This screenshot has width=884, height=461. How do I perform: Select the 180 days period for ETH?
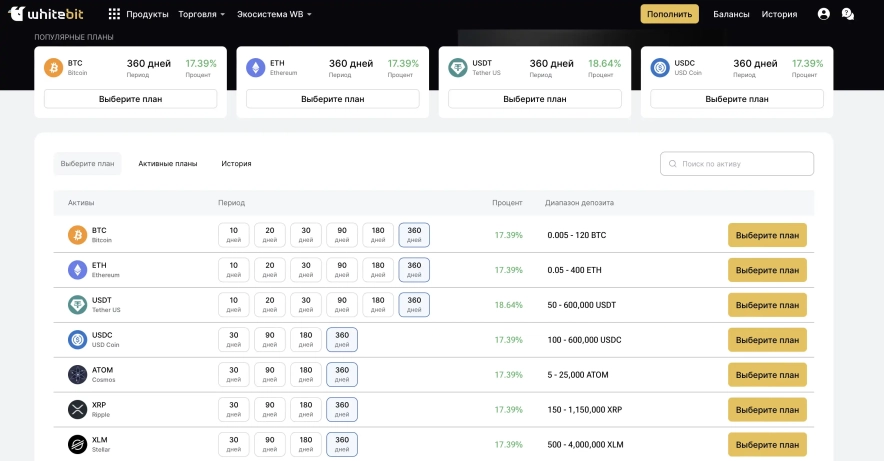[x=378, y=270]
